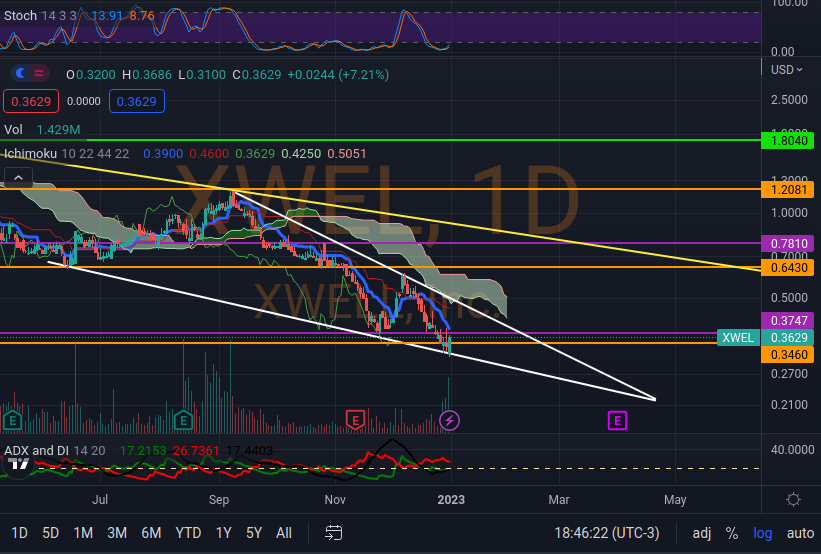Image resolution: width=821 pixels, height=554 pixels.
Task: Click the 18:46:22 (UTC-3) timezone button
Action: (607, 533)
